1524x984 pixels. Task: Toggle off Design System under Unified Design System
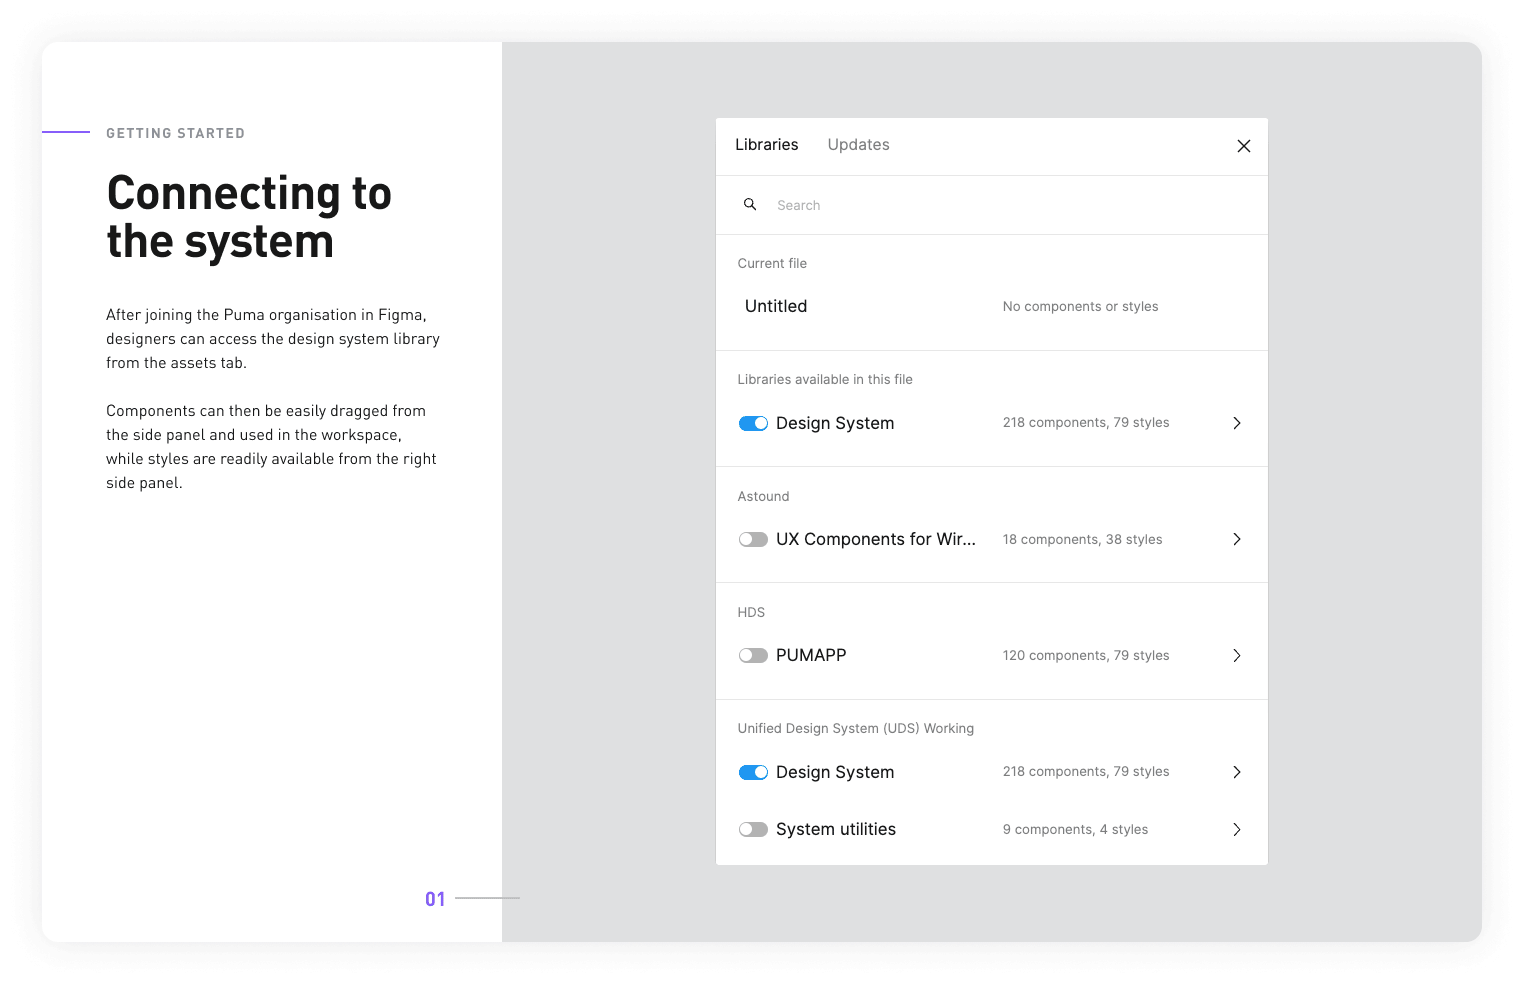(753, 772)
